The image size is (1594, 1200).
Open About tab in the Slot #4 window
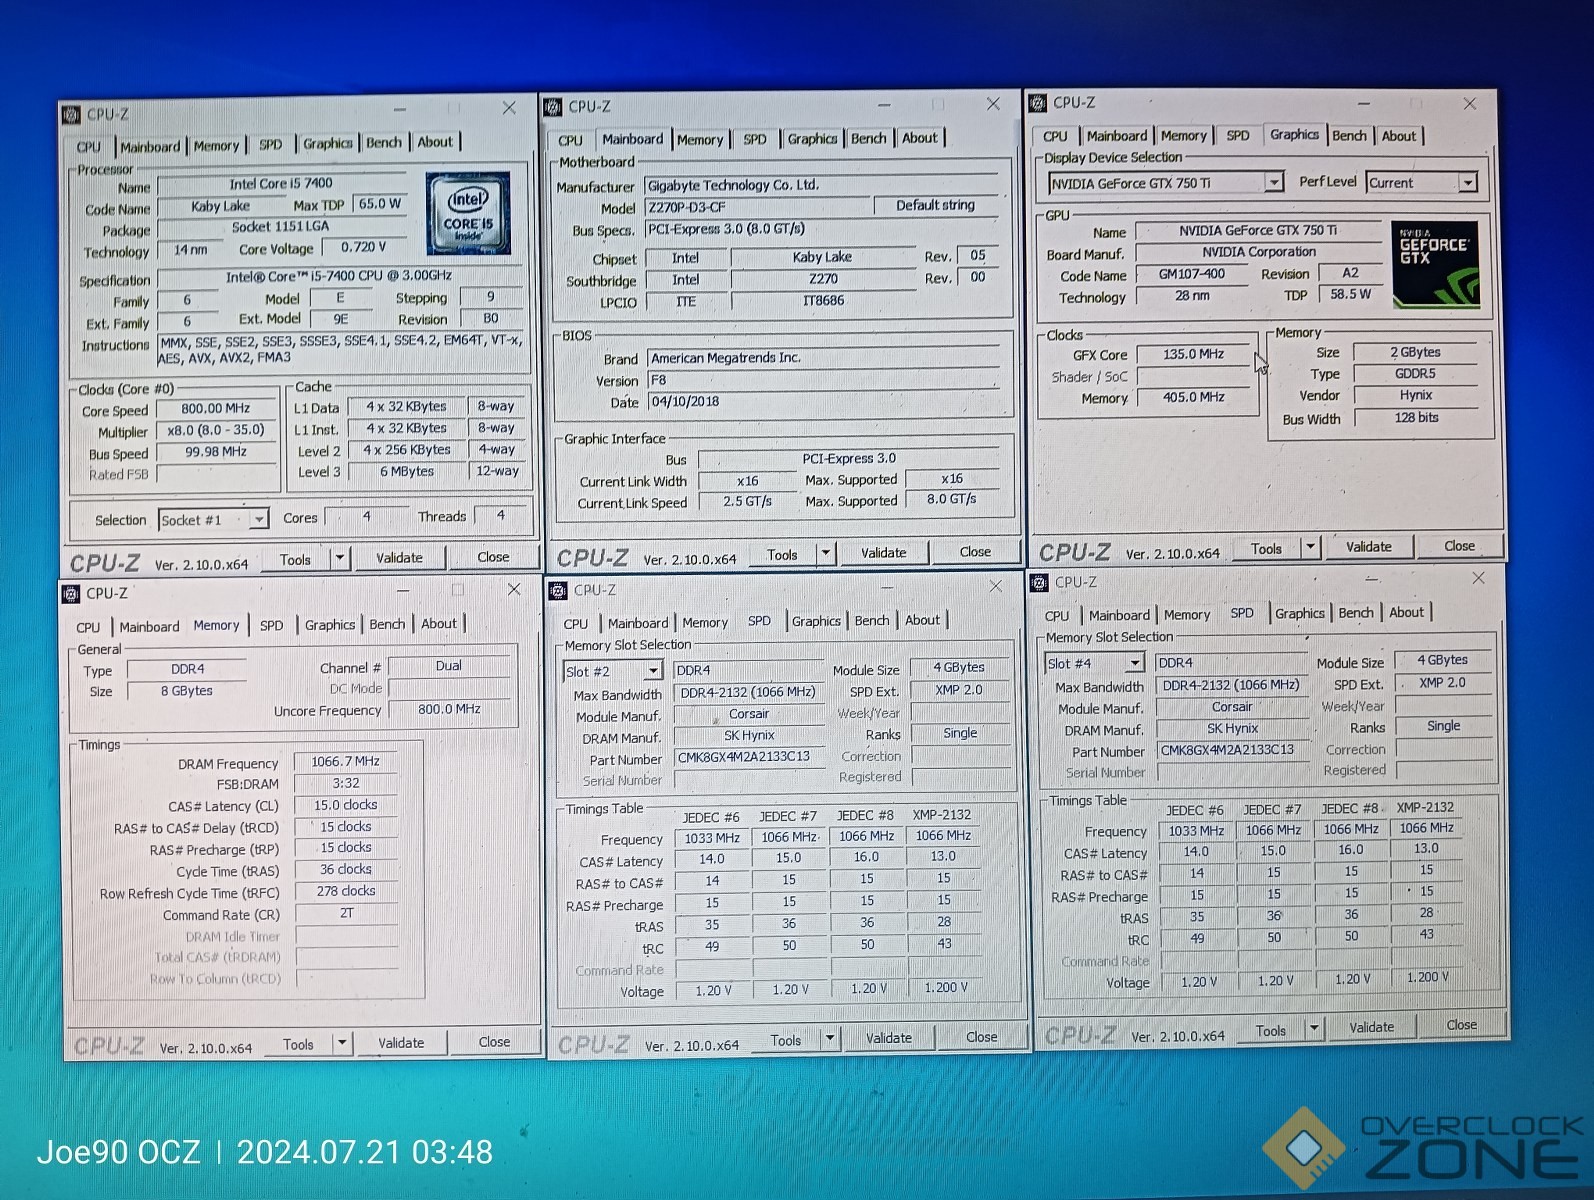[1406, 613]
